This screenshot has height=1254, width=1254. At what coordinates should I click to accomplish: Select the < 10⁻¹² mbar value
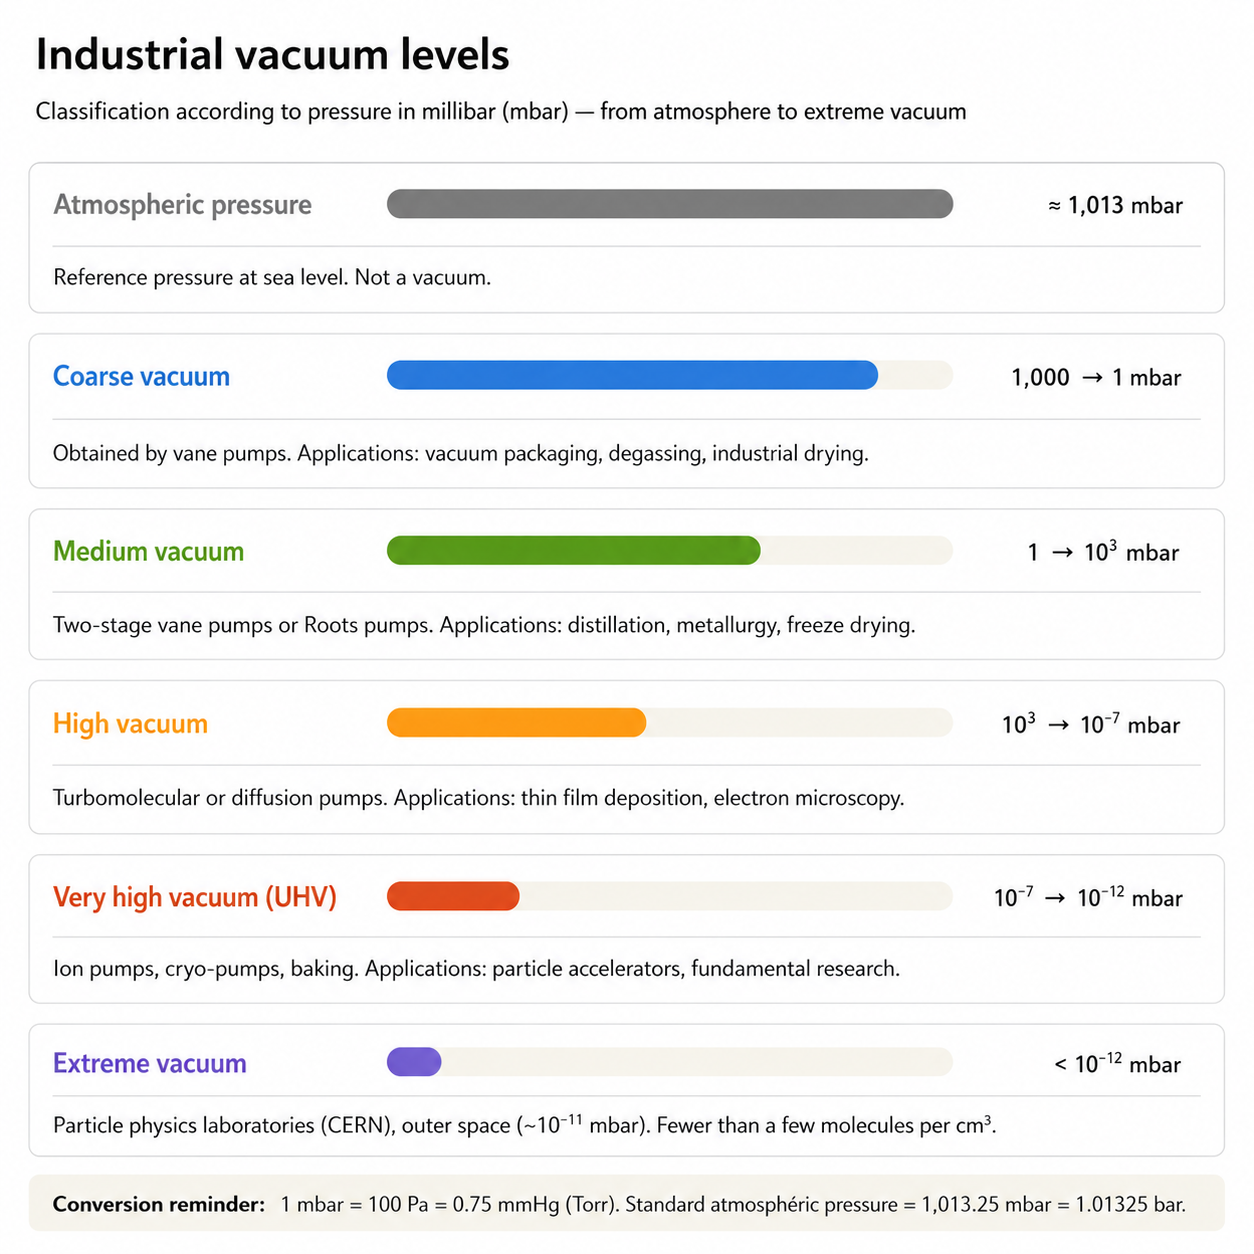coord(1117,1063)
